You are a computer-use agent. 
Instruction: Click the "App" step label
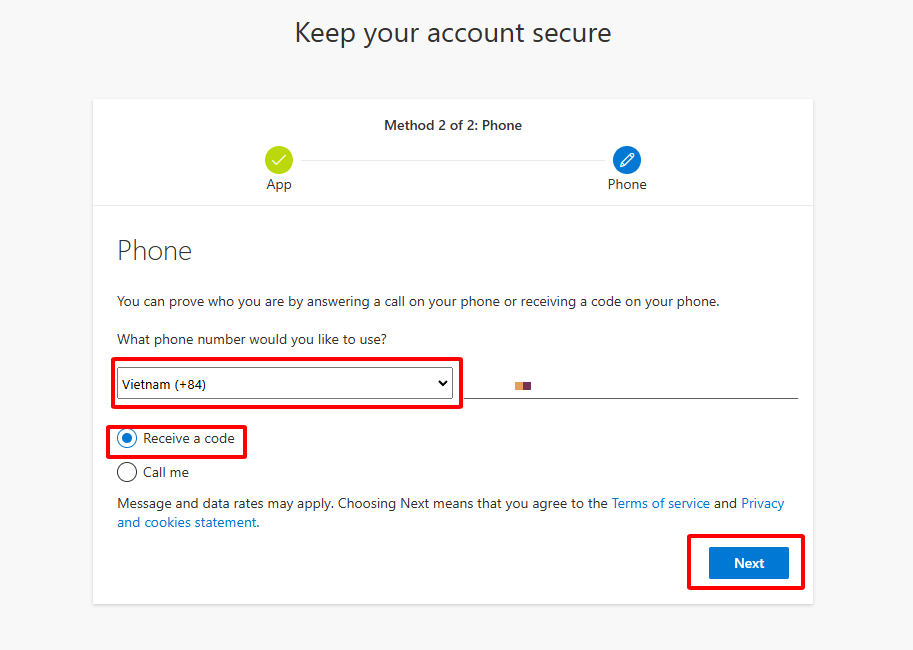pyautogui.click(x=279, y=184)
